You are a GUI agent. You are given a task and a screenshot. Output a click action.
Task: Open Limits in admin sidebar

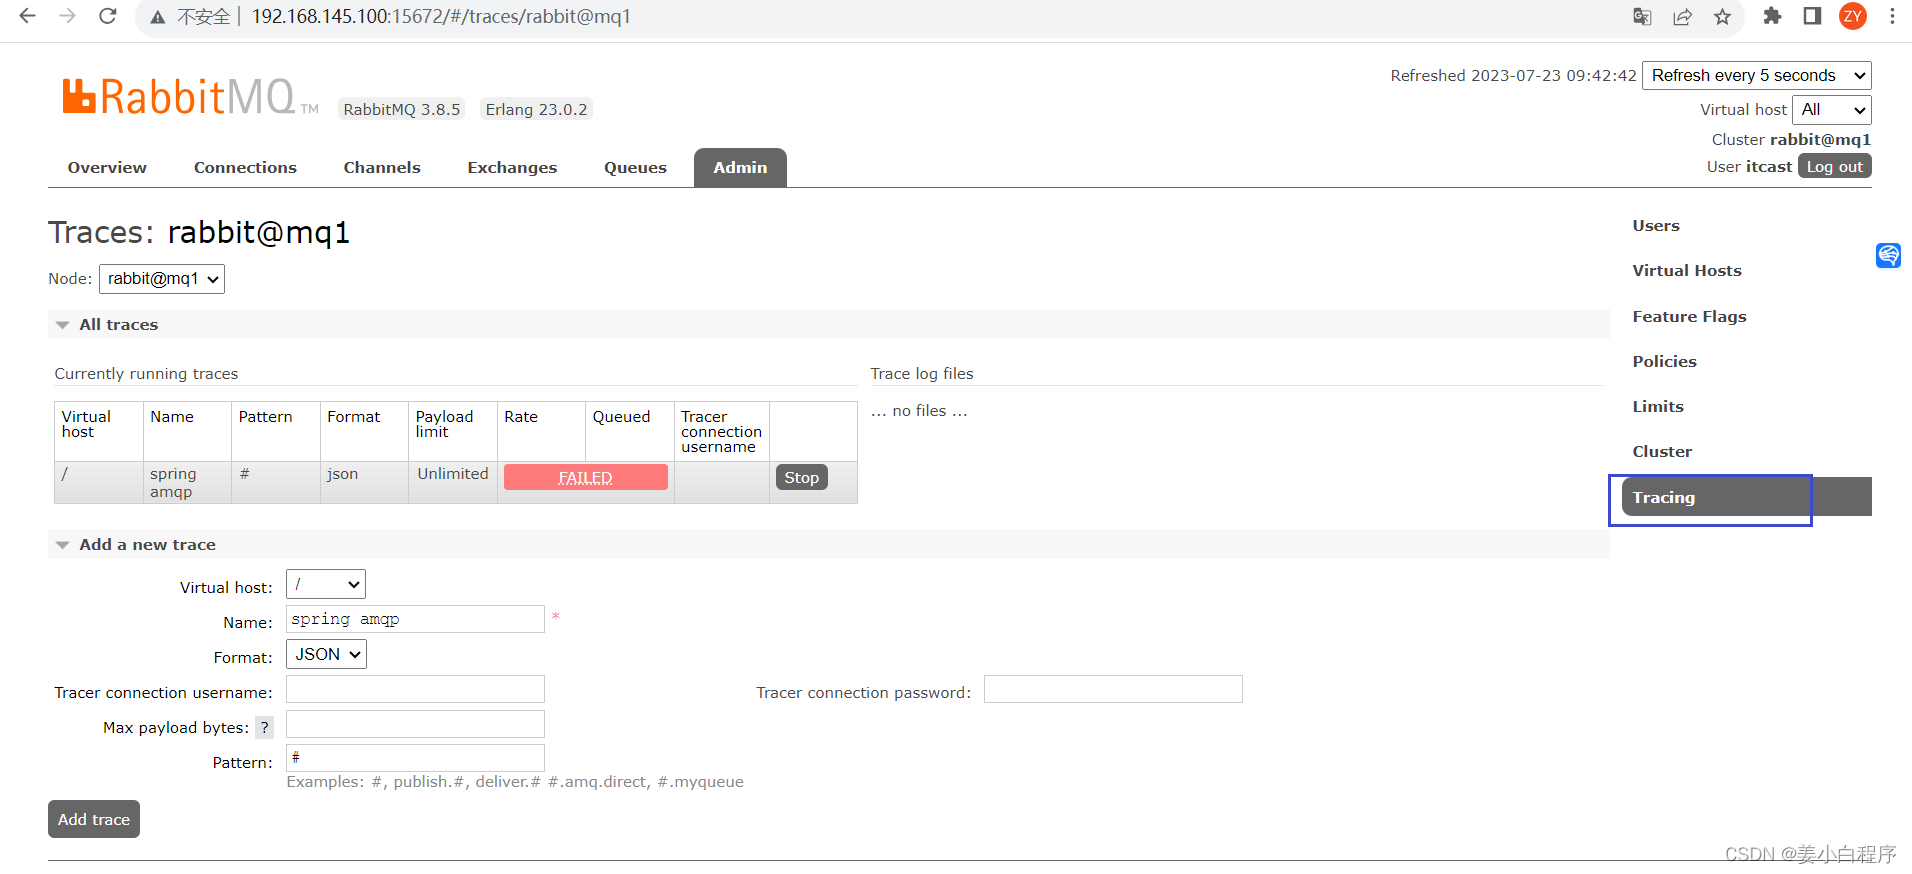coord(1658,407)
